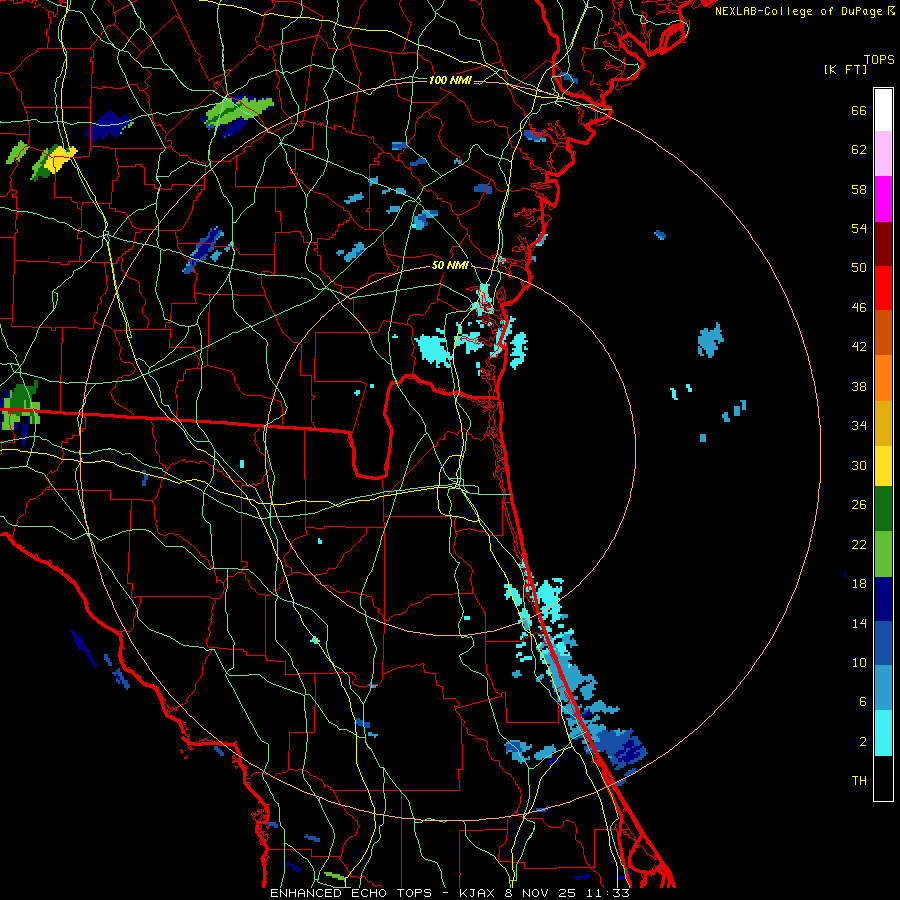
Task: Click the cyan legend swatch
Action: [x=883, y=733]
